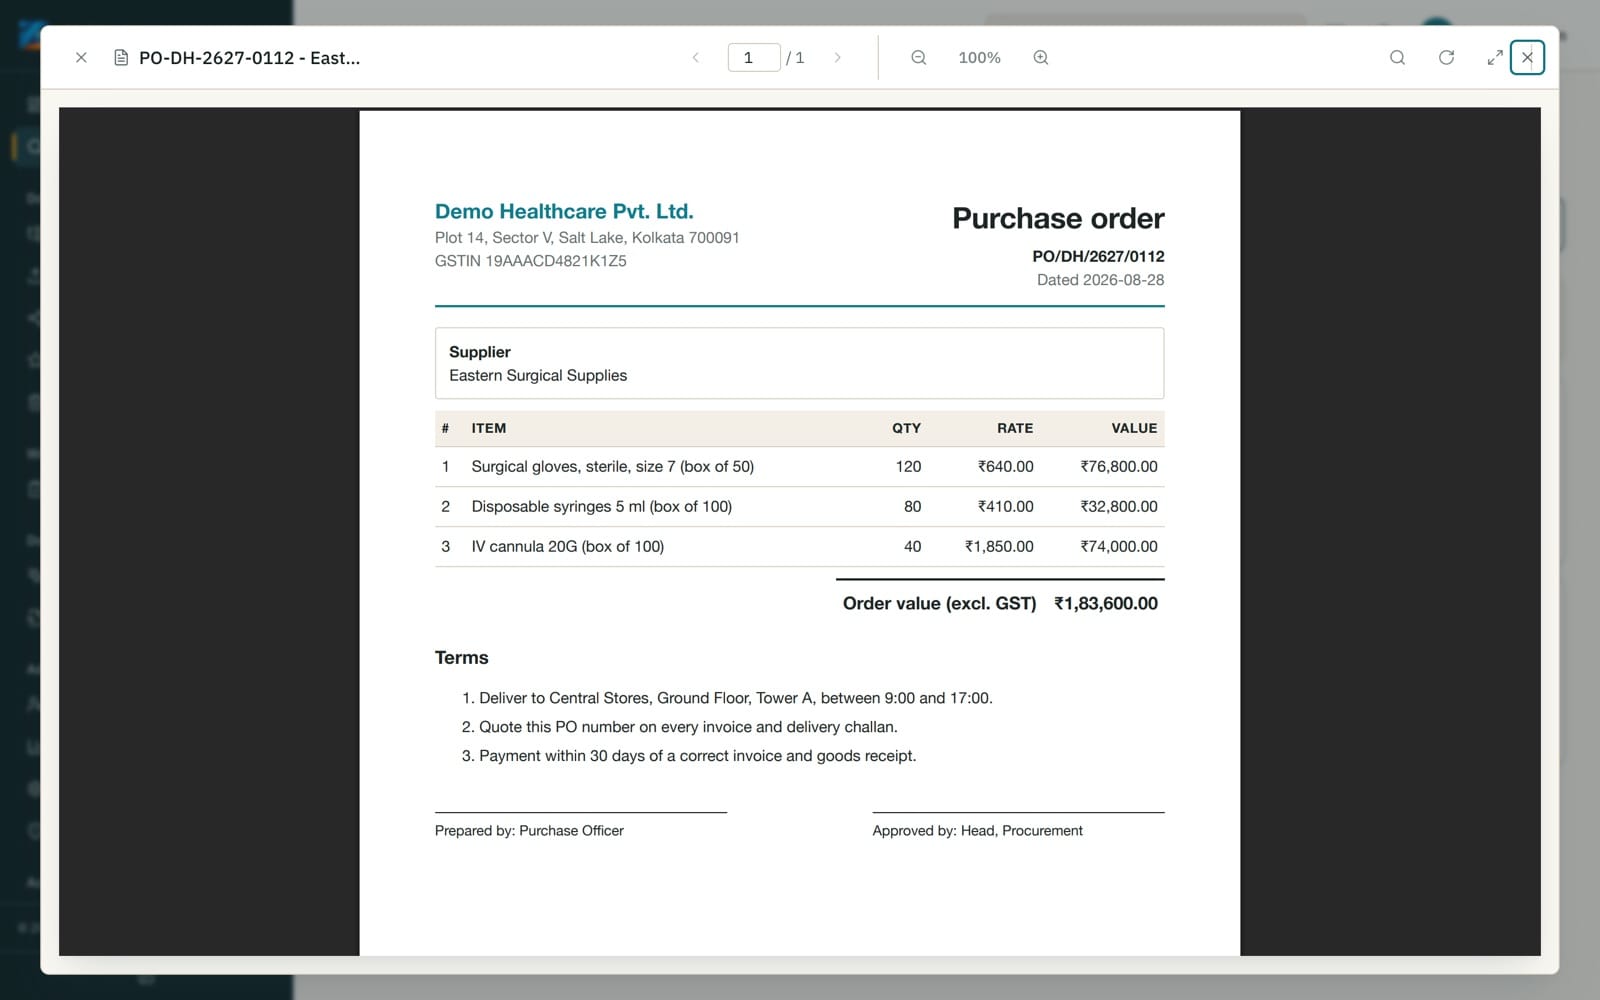This screenshot has width=1600, height=1000.
Task: Click the ₹1,83,600.00 order total
Action: pyautogui.click(x=1106, y=604)
